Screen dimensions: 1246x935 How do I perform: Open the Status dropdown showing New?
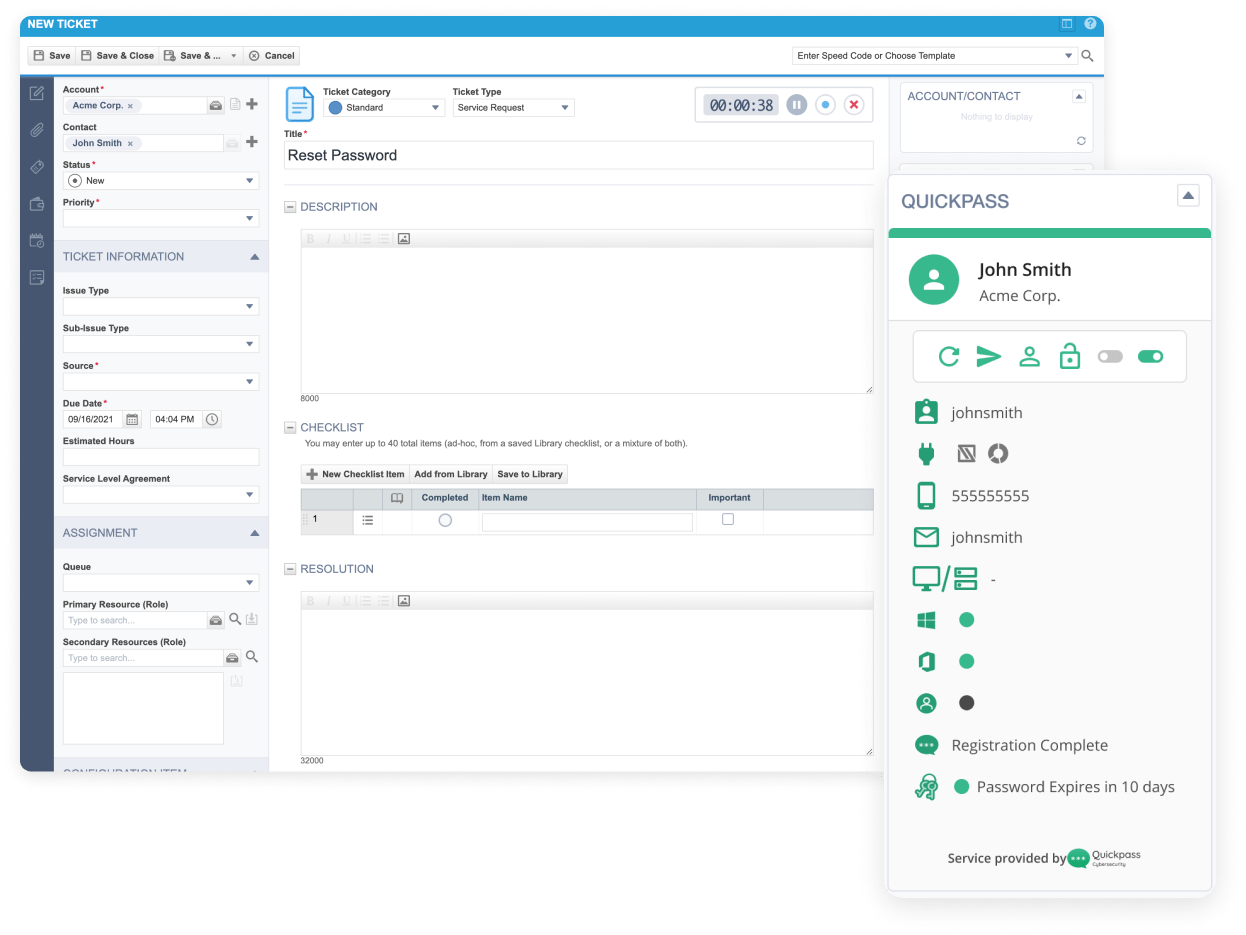[161, 181]
